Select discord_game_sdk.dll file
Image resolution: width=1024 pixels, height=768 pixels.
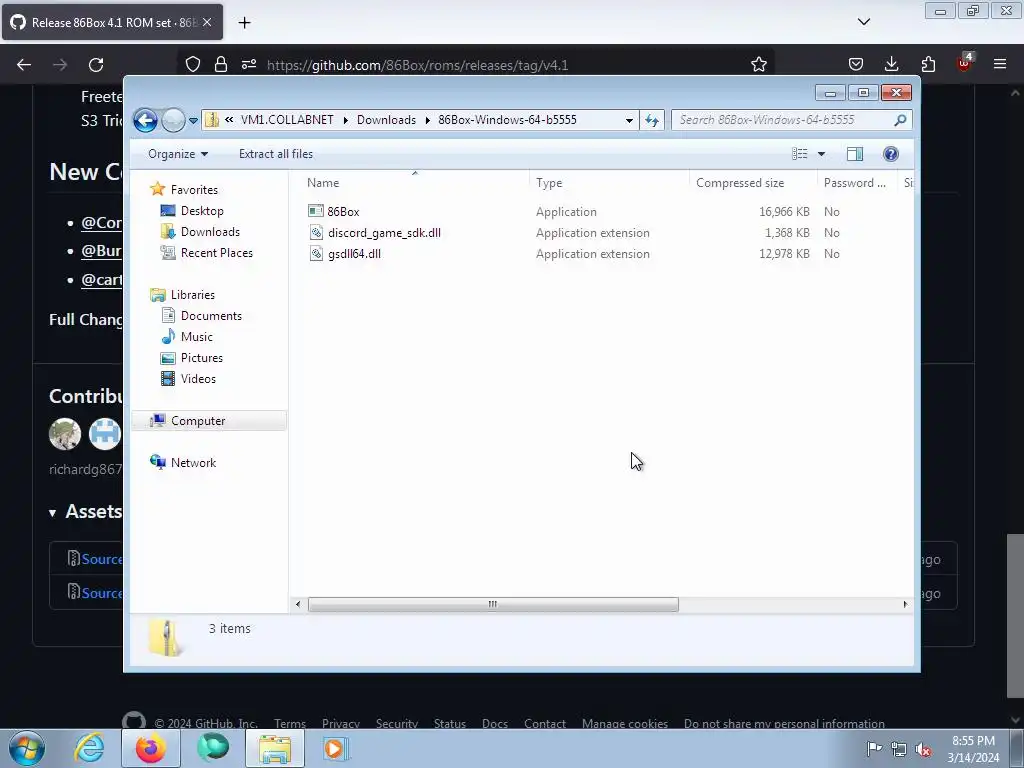click(384, 233)
